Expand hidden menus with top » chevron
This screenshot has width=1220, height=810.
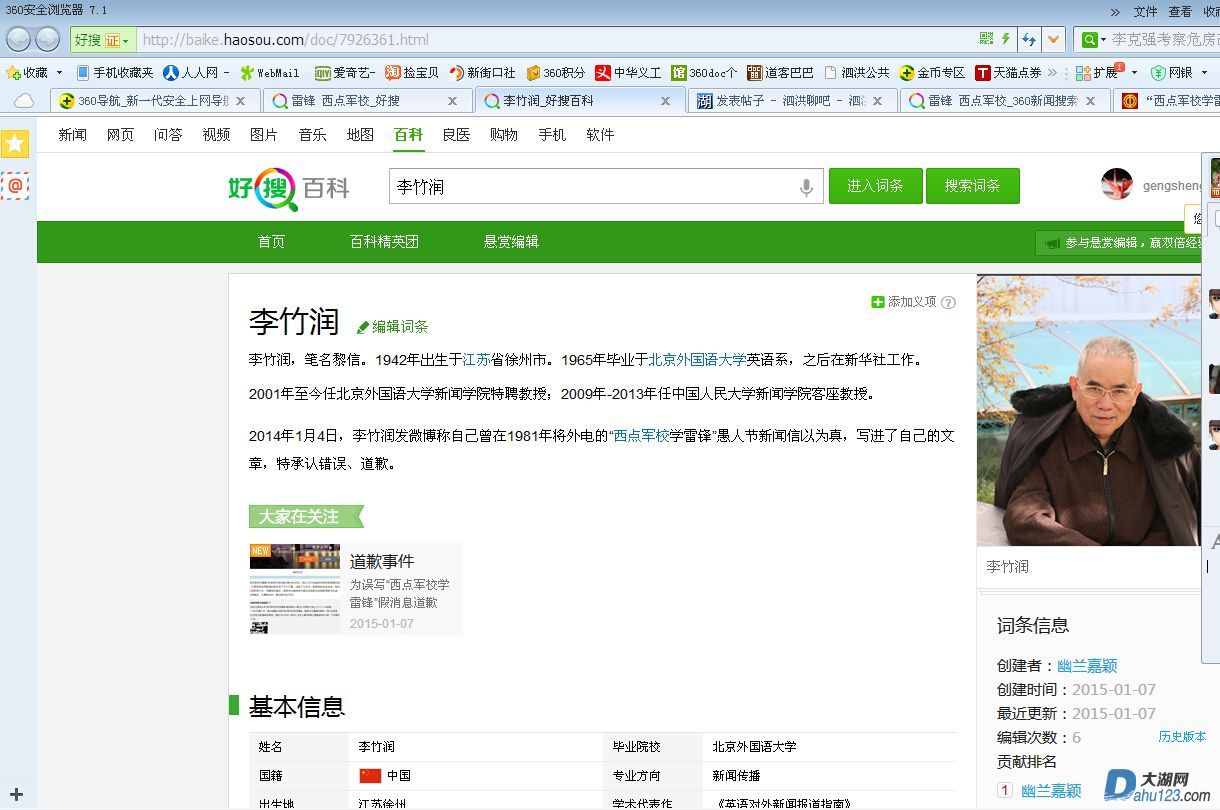click(1115, 12)
